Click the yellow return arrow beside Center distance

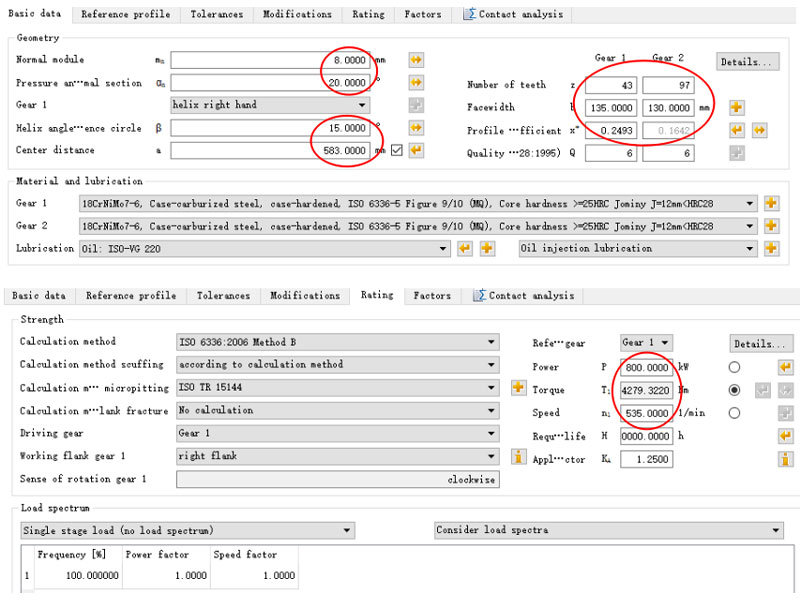coord(416,150)
